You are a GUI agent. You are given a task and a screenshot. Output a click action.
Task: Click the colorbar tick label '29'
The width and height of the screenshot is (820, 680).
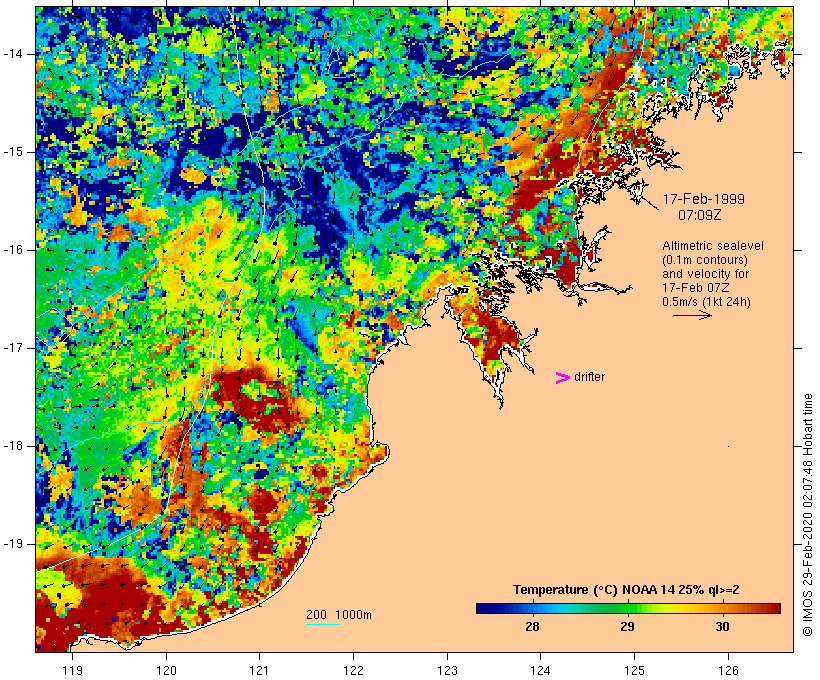(x=627, y=626)
